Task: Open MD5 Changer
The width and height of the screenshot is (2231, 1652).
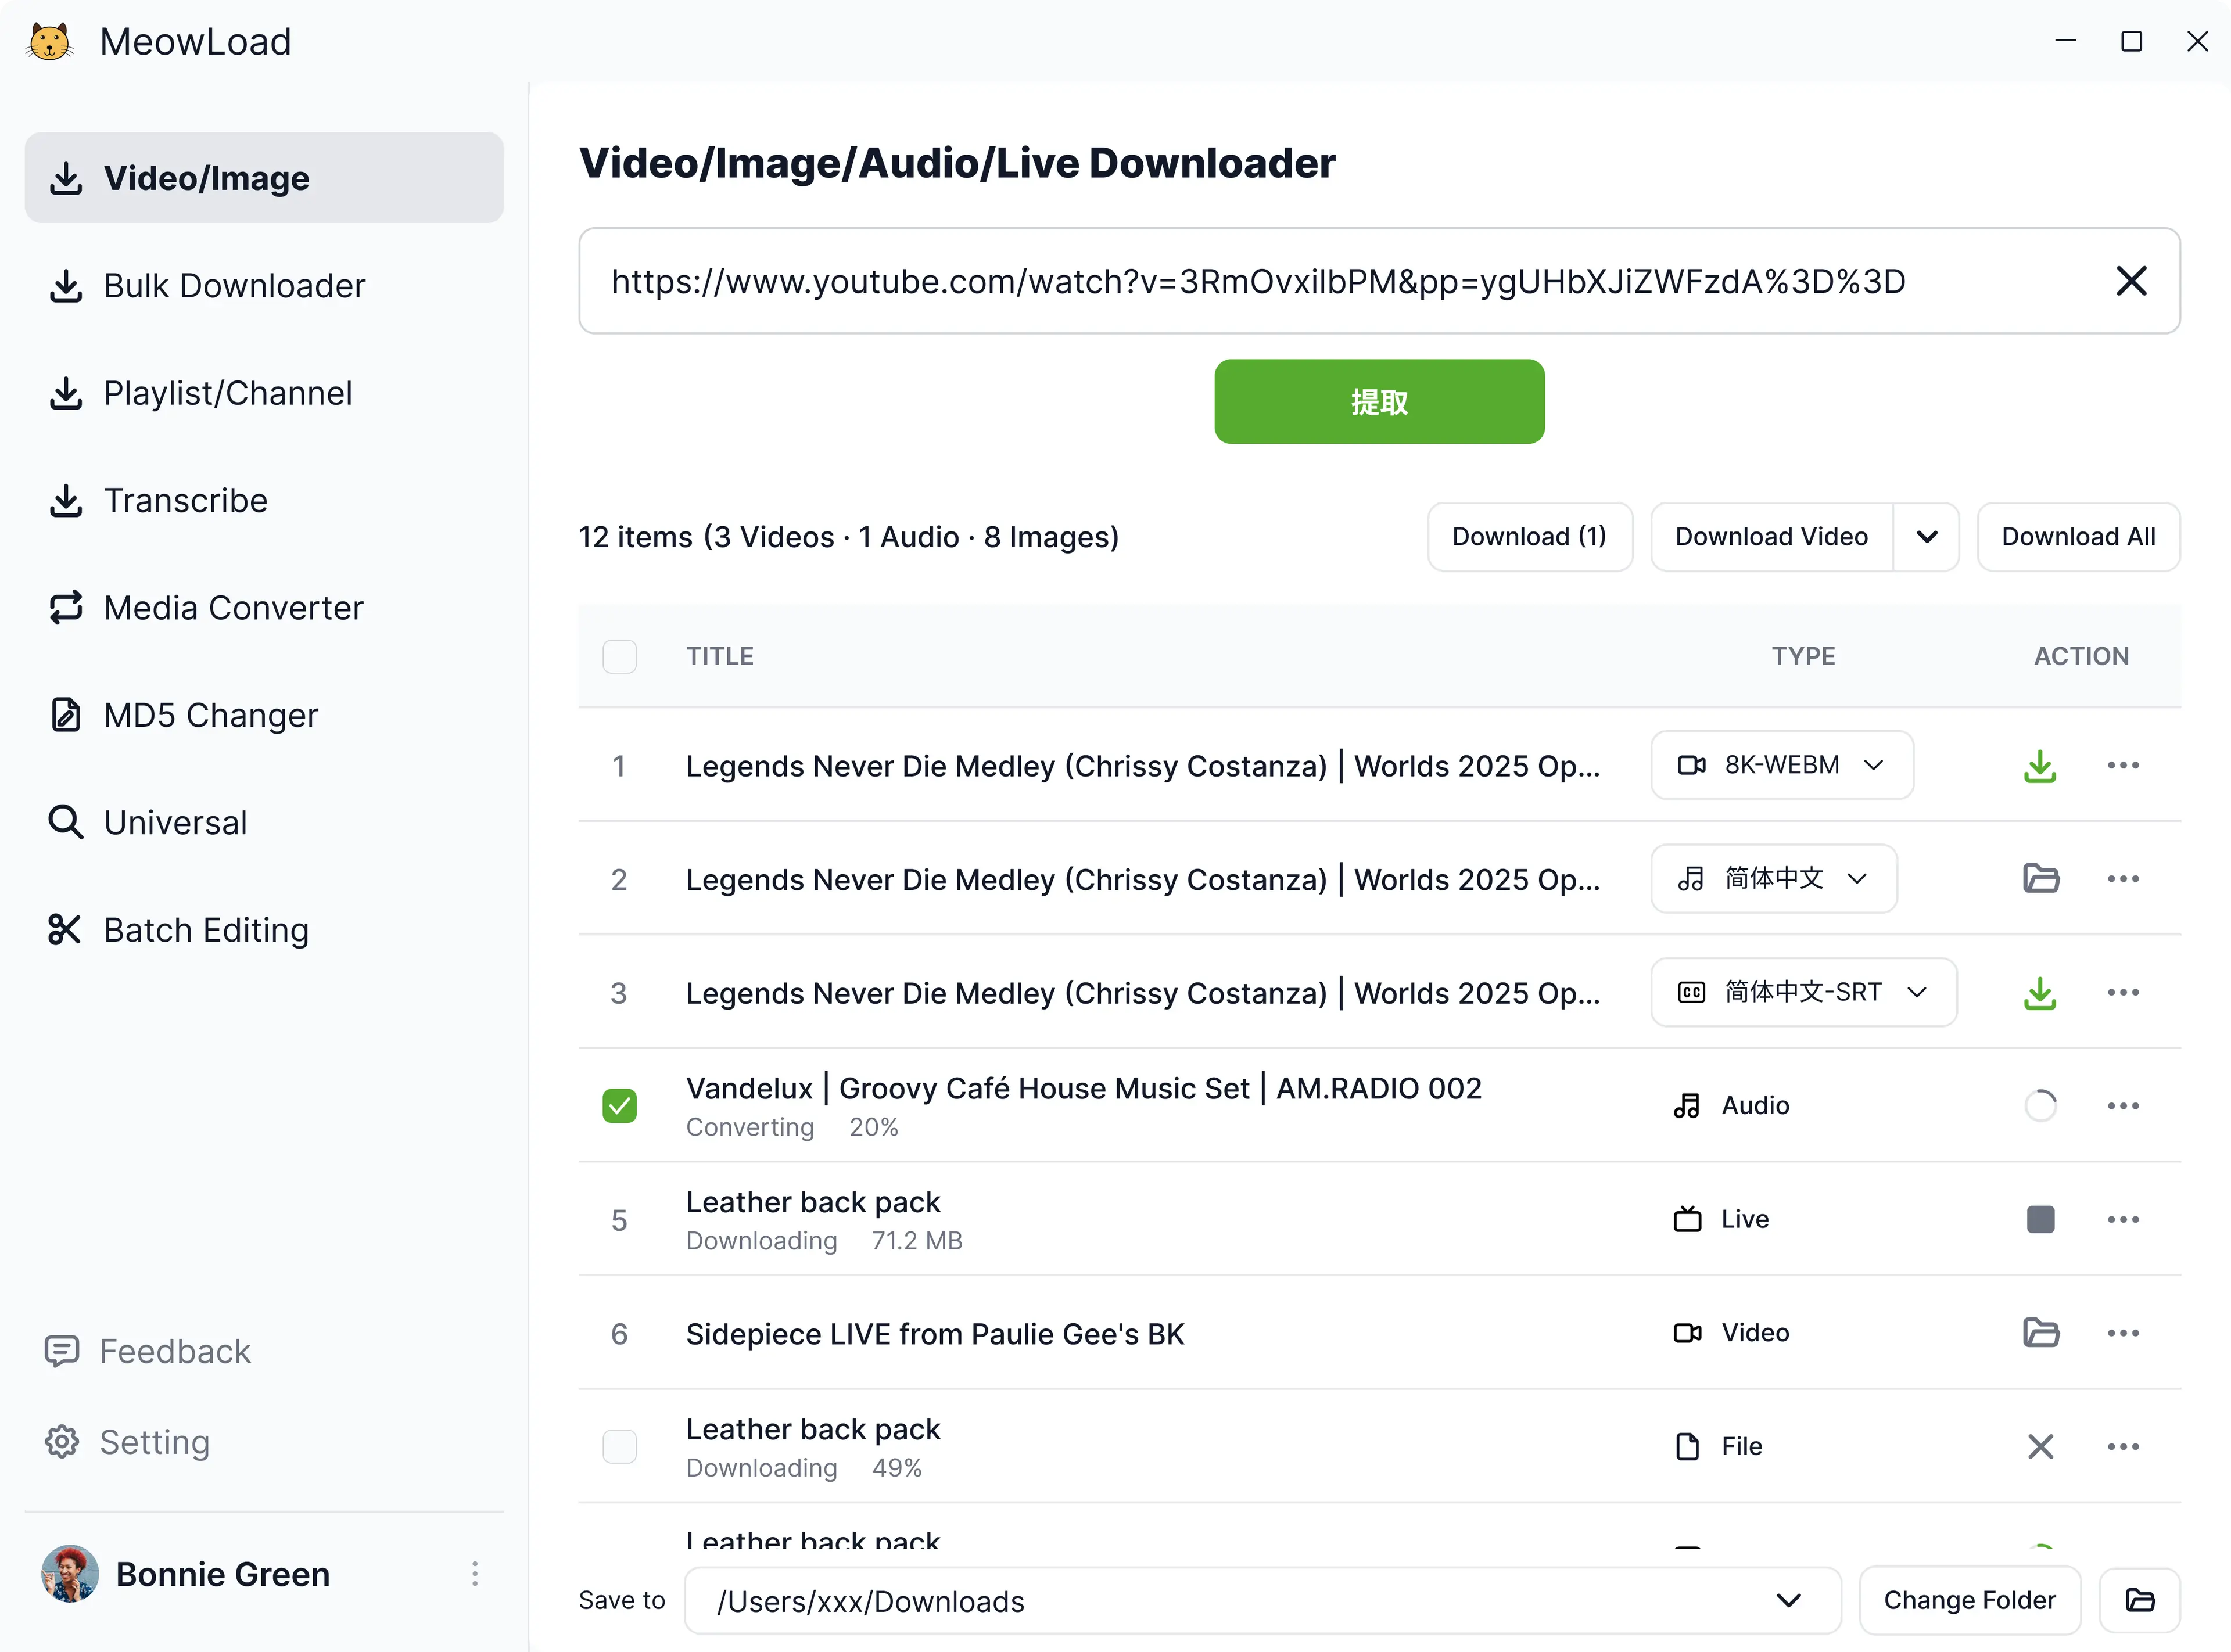Action: click(264, 716)
